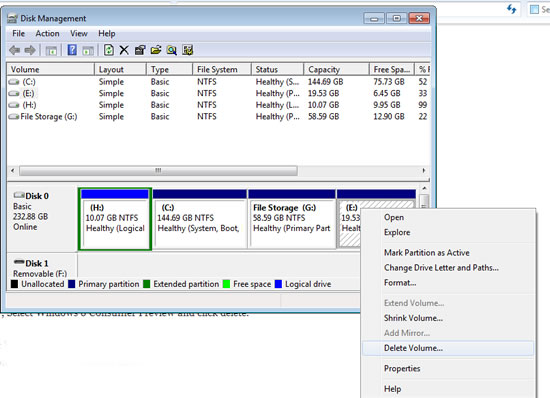Choose Format... from the context menu

tap(449, 283)
